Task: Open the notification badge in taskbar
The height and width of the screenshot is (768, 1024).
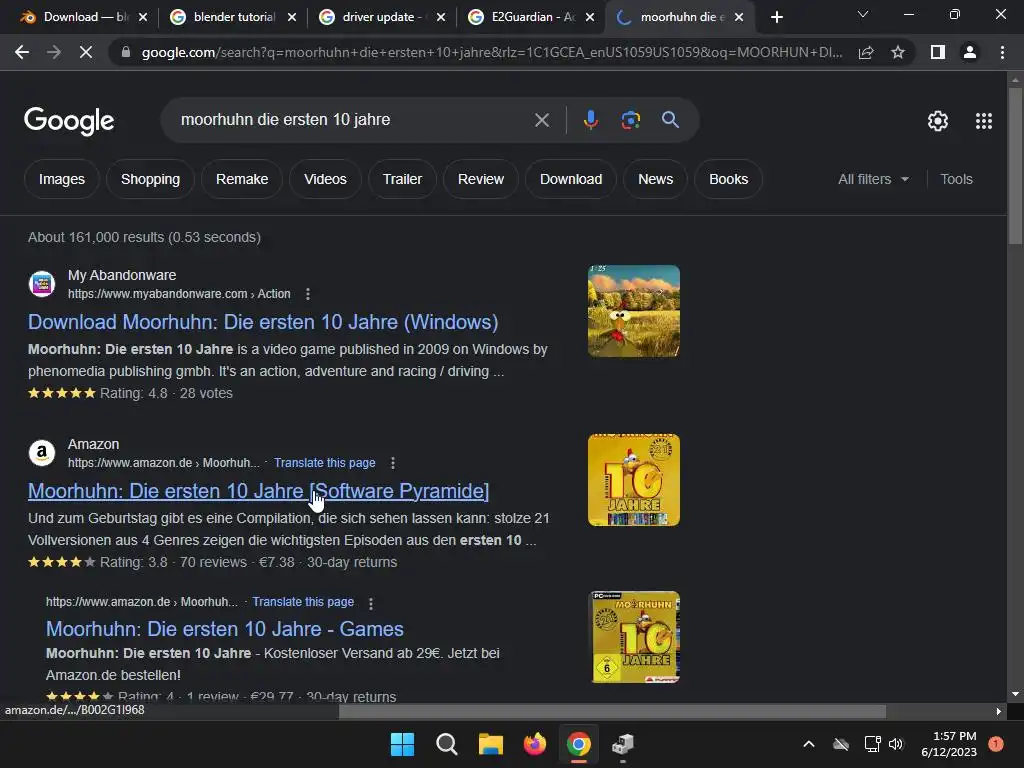Action: [x=996, y=744]
